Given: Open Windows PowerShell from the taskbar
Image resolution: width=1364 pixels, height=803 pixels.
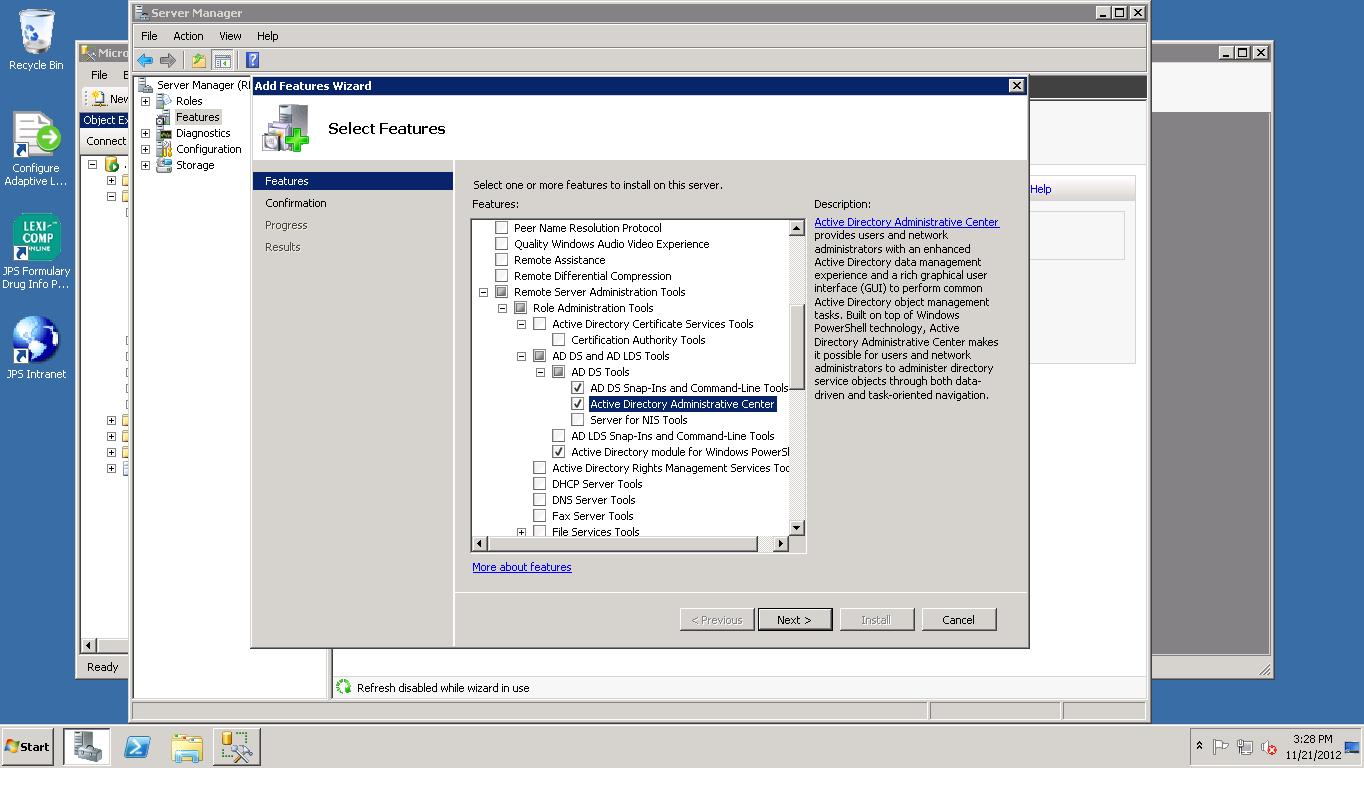Looking at the screenshot, I should (137, 746).
